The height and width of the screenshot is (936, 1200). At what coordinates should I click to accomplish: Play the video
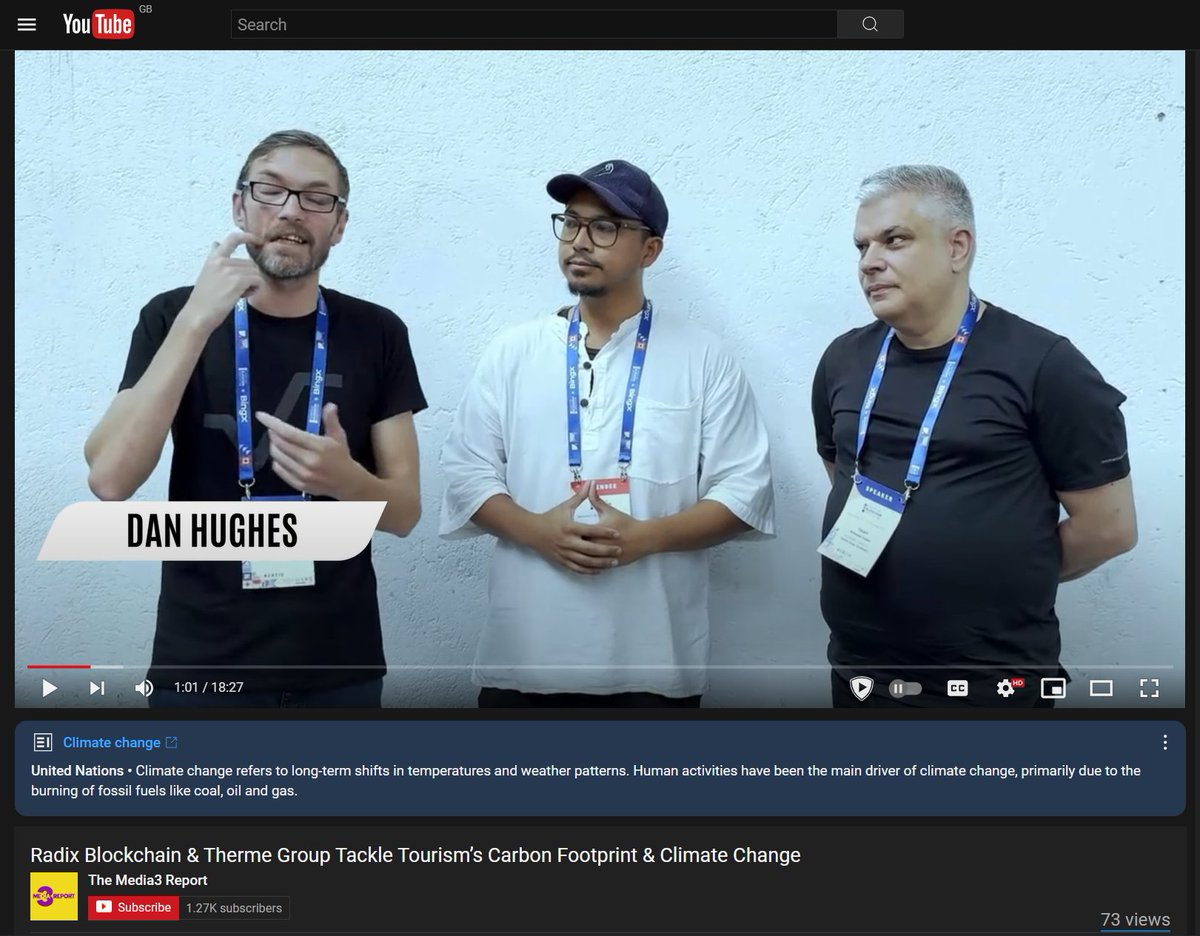click(49, 687)
